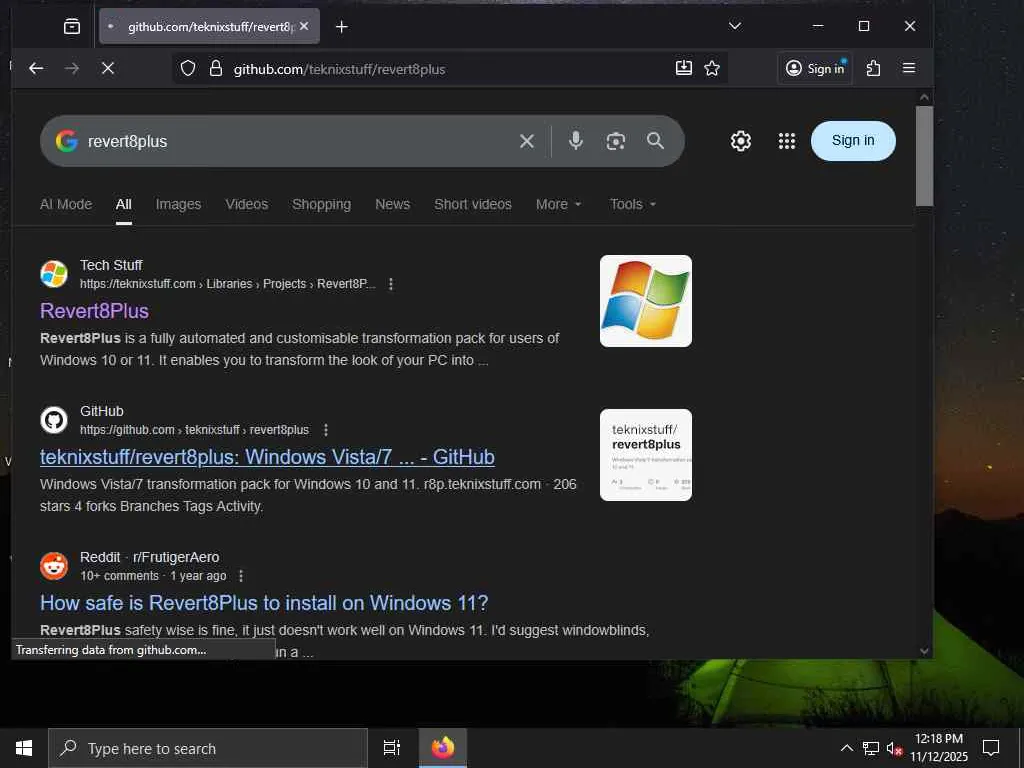The height and width of the screenshot is (768, 1024).
Task: Click the Google logo in search box
Action: coord(67,141)
